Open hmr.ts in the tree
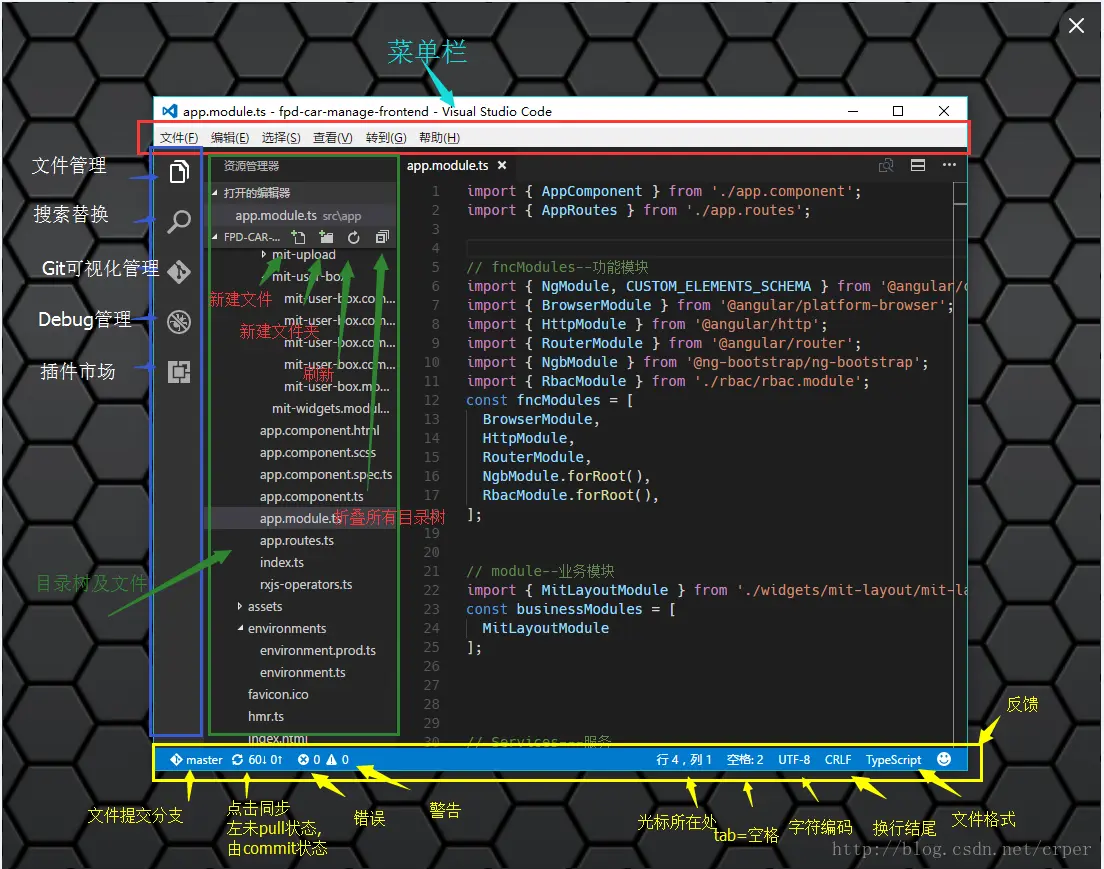The width and height of the screenshot is (1104, 869). 265,716
